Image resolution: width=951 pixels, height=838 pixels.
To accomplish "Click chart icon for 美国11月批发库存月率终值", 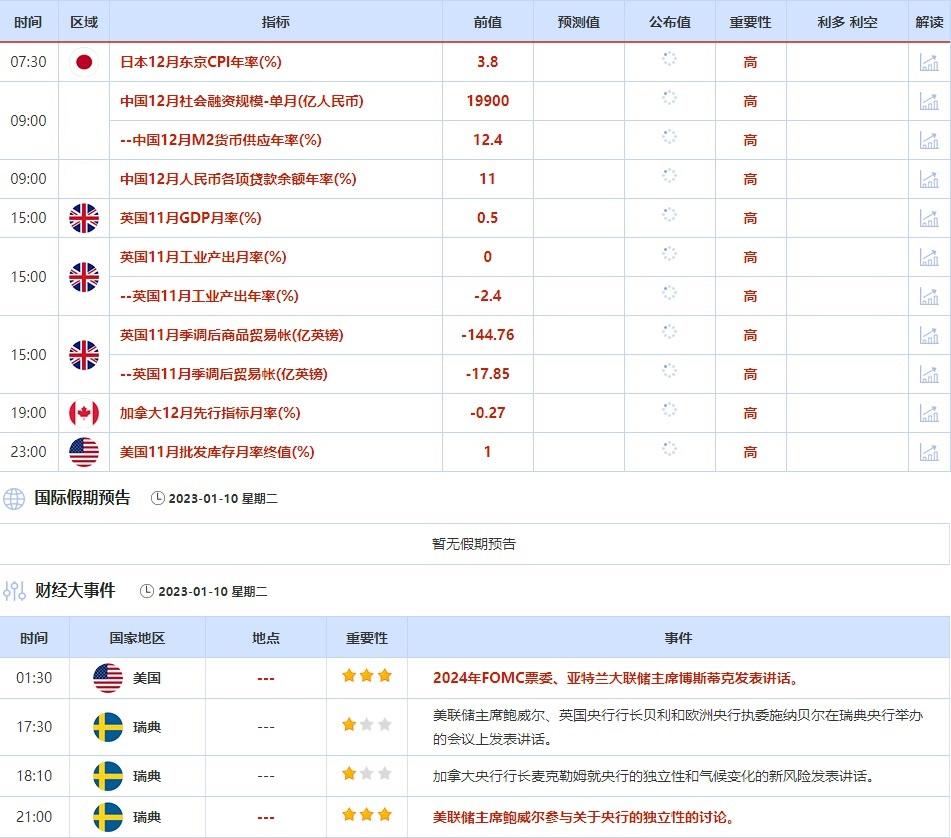I will pyautogui.click(x=929, y=452).
